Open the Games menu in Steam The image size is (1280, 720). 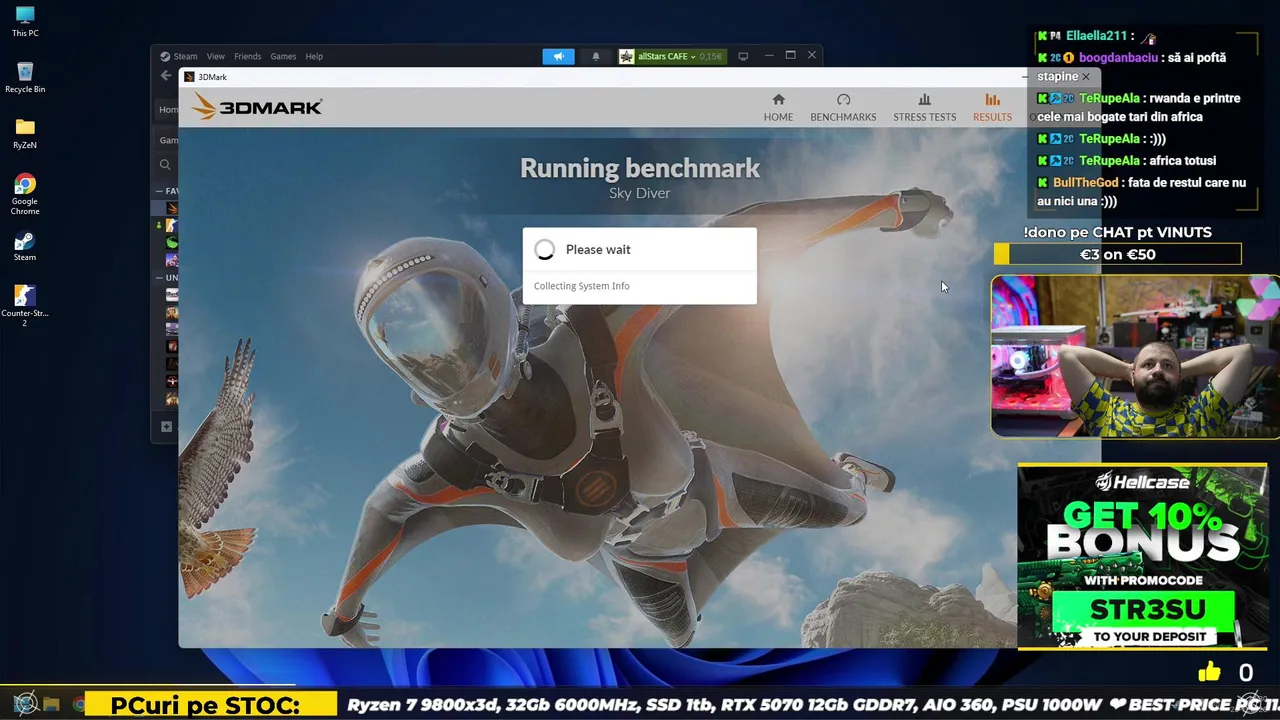tap(283, 56)
